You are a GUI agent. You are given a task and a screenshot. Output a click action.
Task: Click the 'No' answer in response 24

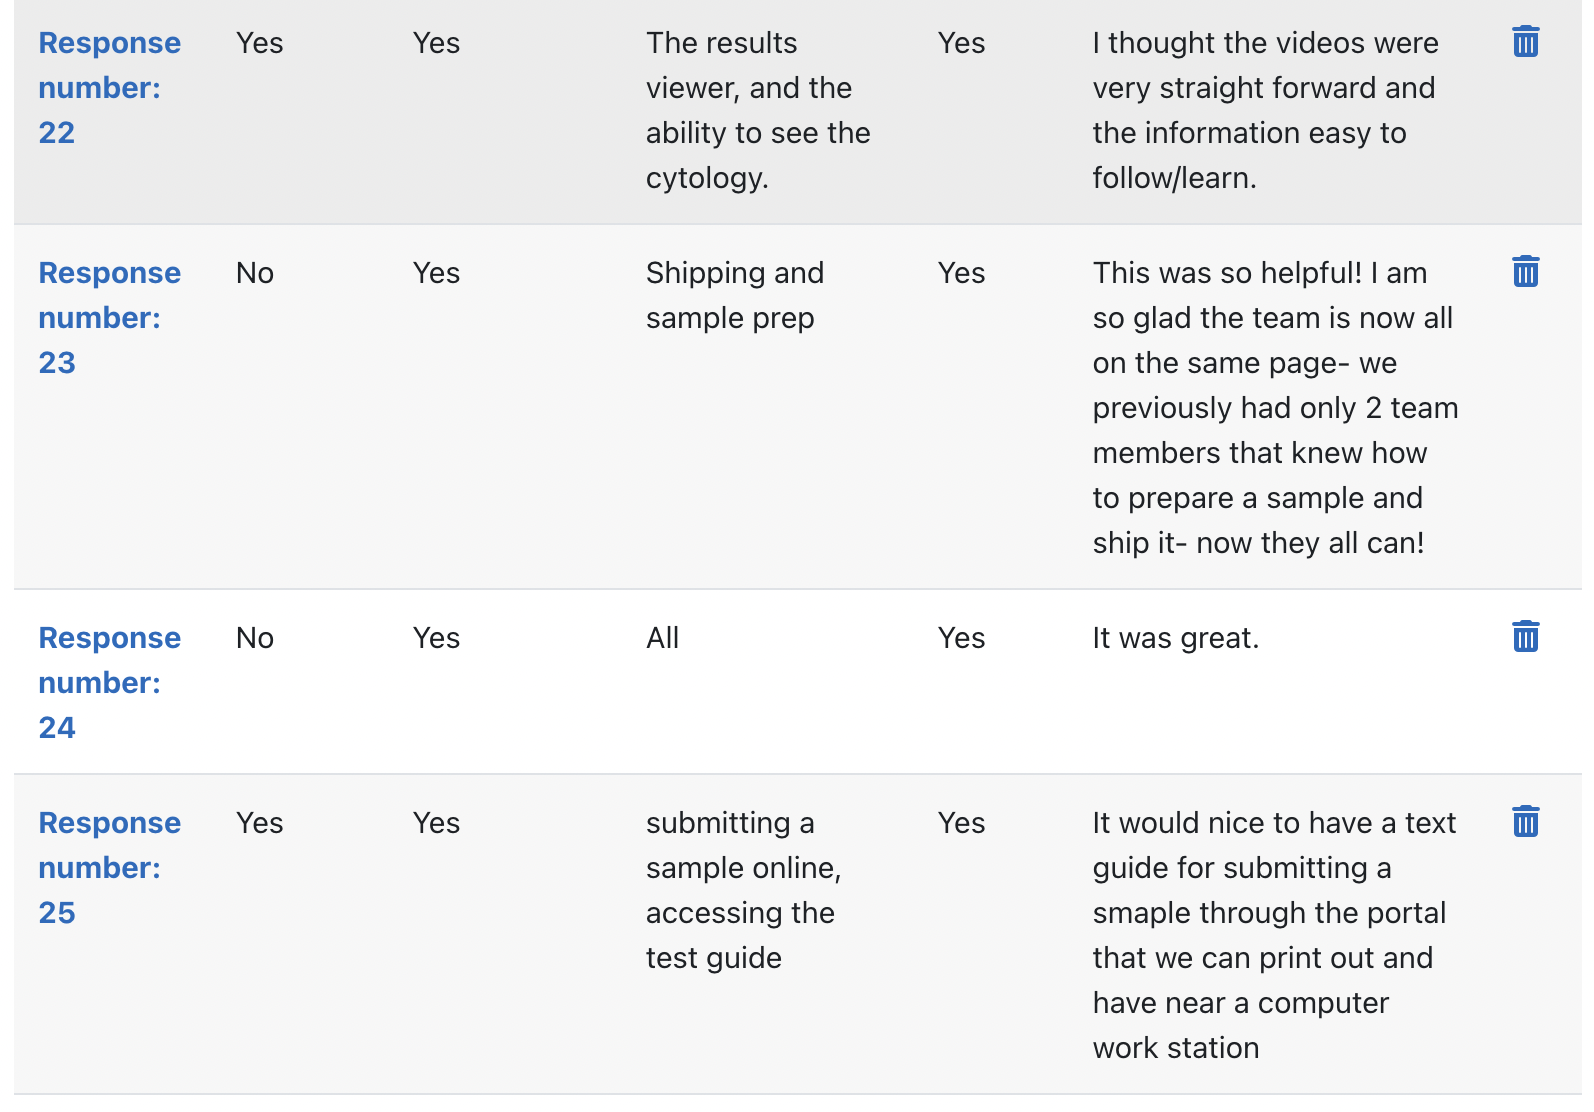pyautogui.click(x=255, y=638)
